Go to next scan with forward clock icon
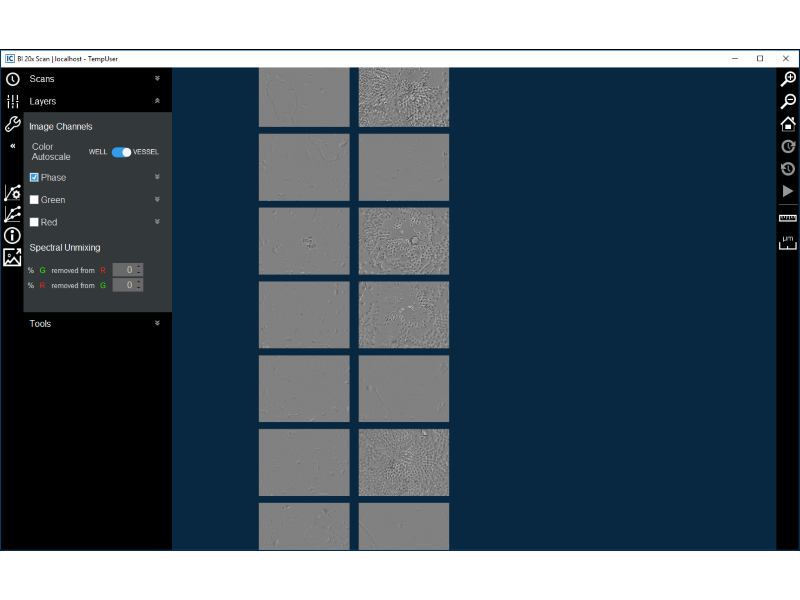The width and height of the screenshot is (800, 600). pos(788,146)
